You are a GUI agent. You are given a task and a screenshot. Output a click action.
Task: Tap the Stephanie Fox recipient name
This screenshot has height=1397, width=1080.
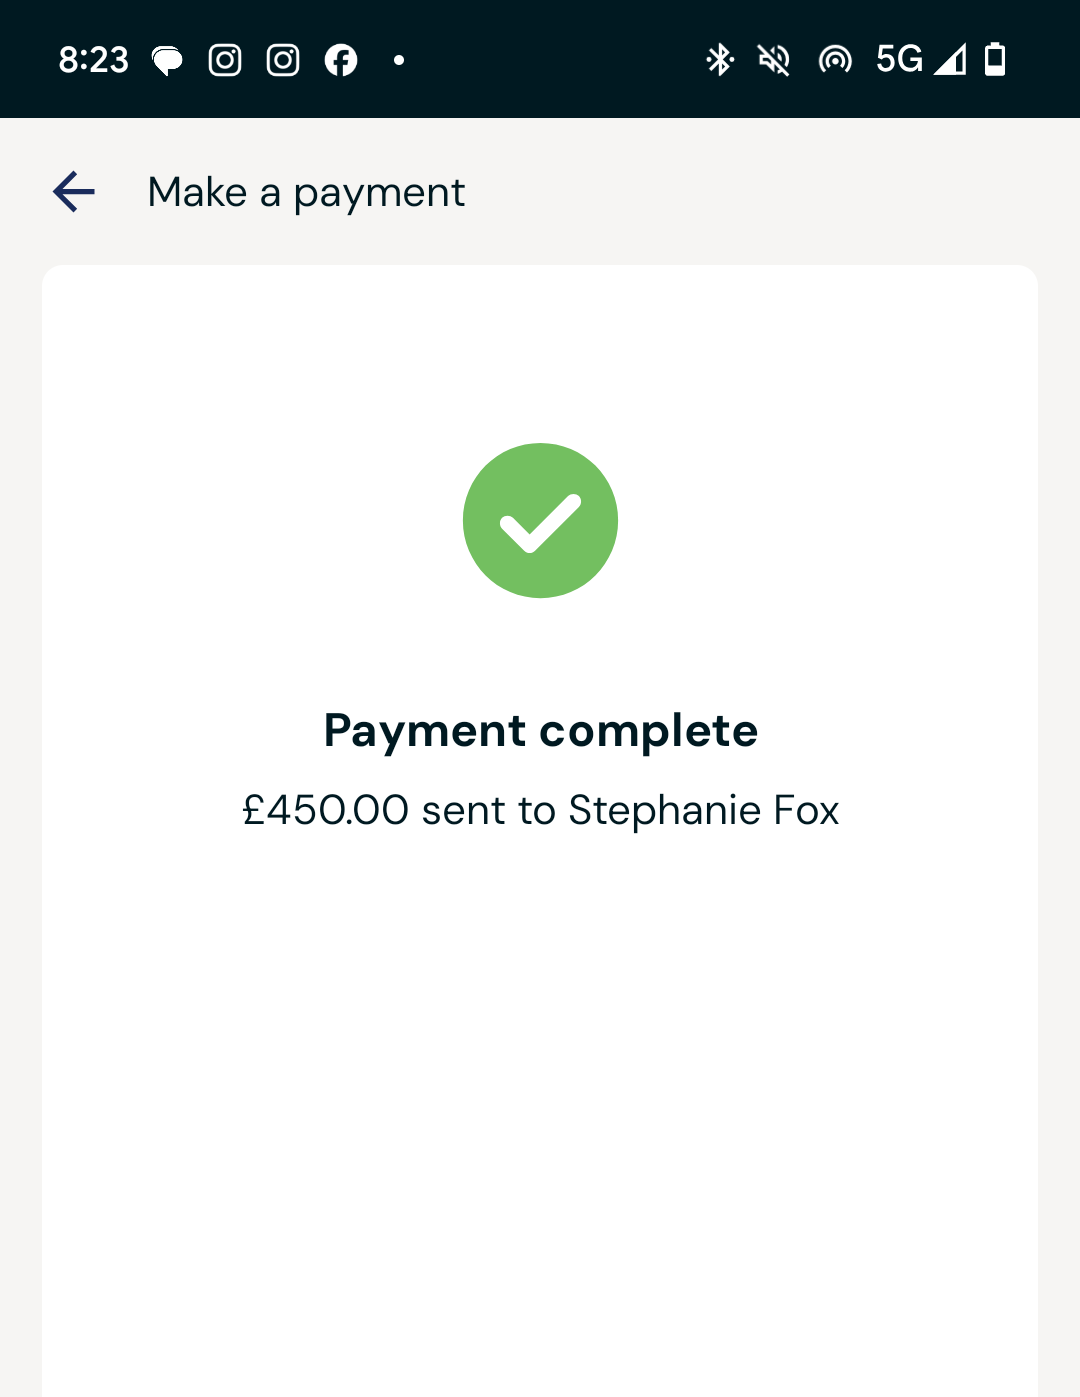(x=704, y=810)
